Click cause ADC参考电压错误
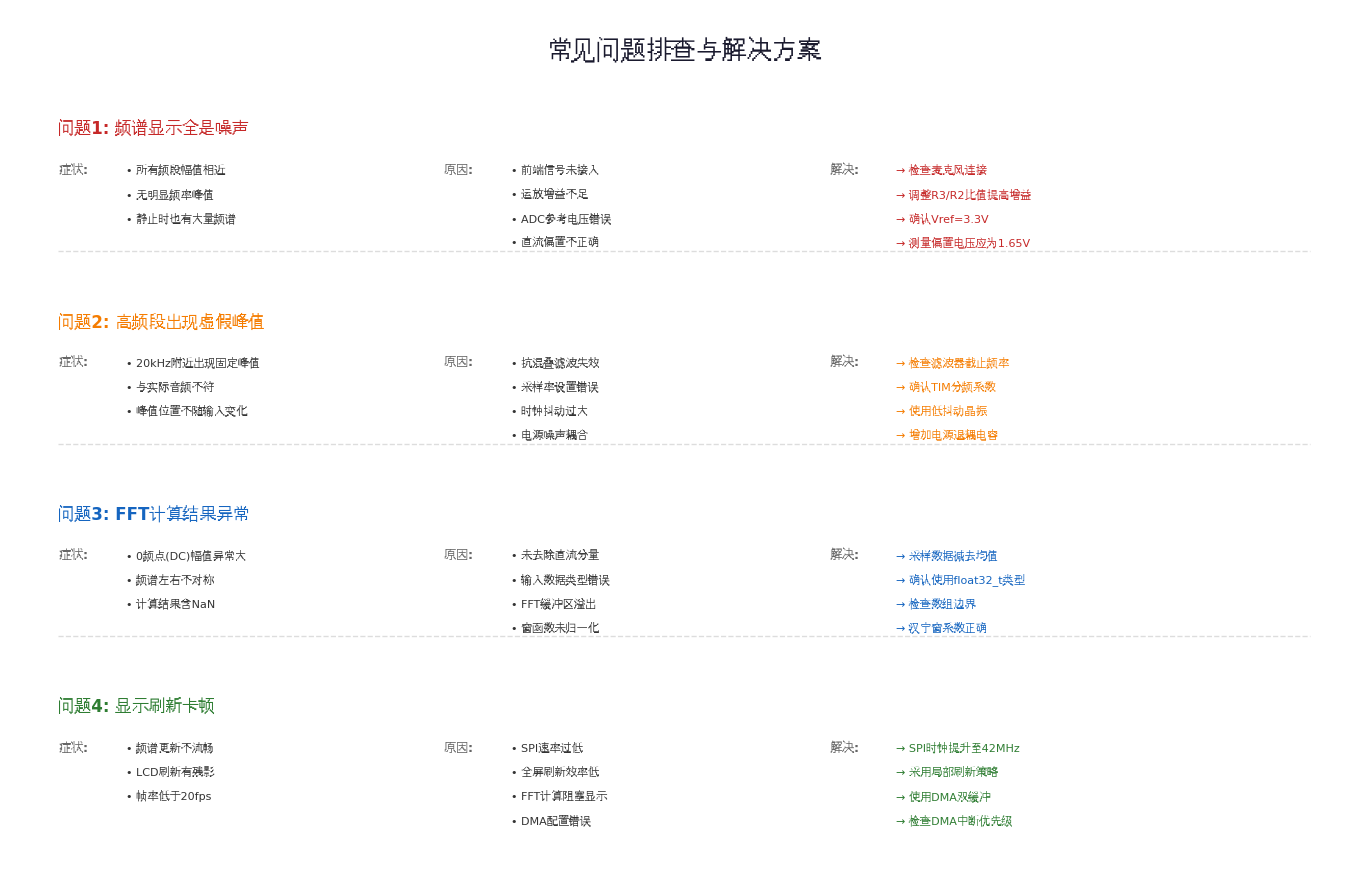Image resolution: width=1368 pixels, height=887 pixels. [566, 219]
